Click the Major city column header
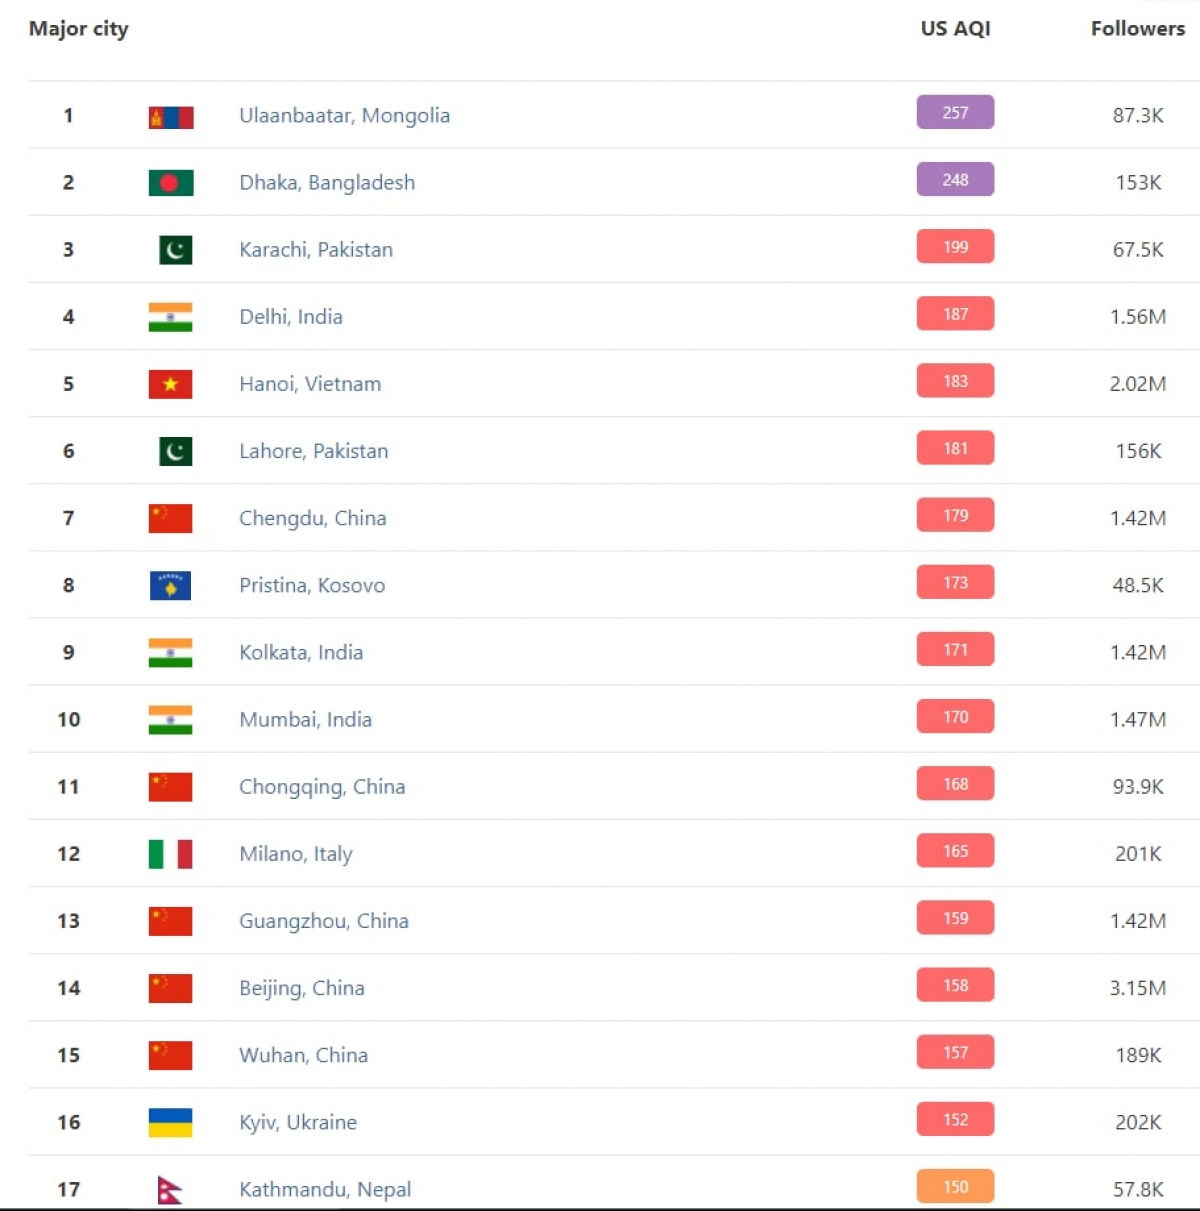Screen dimensions: 1200x1211 pyautogui.click(x=79, y=29)
